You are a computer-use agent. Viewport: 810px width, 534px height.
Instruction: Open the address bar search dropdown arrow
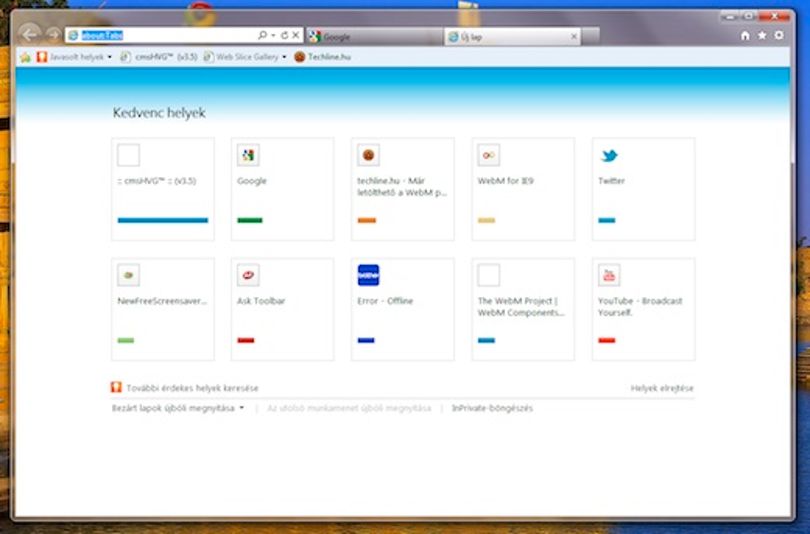273,35
